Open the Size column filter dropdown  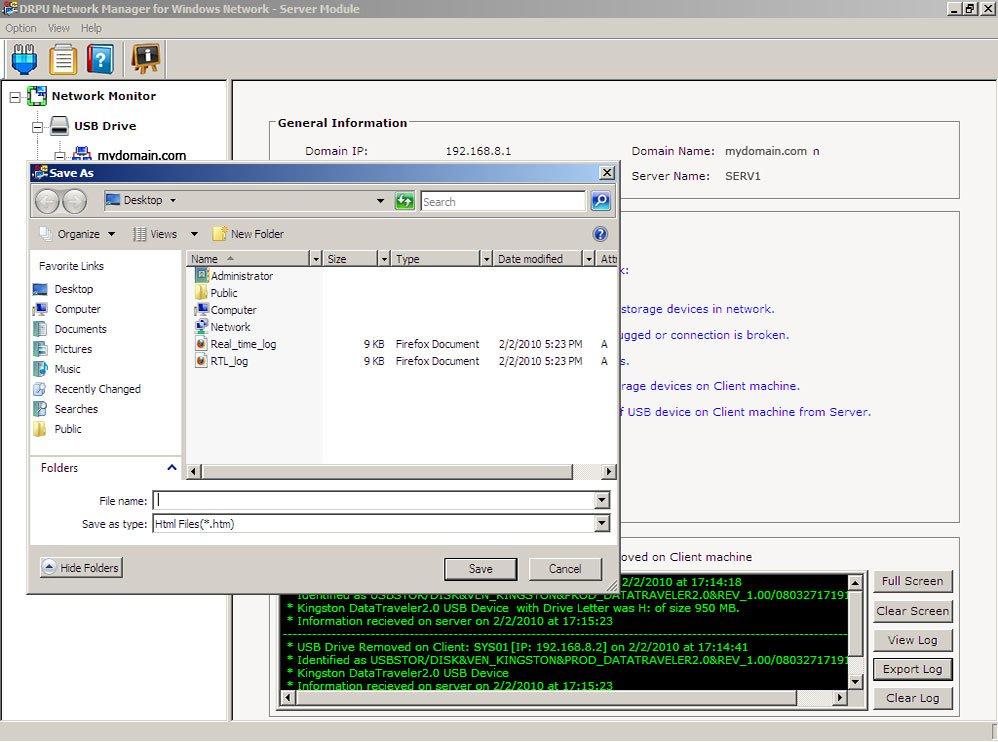click(x=384, y=258)
